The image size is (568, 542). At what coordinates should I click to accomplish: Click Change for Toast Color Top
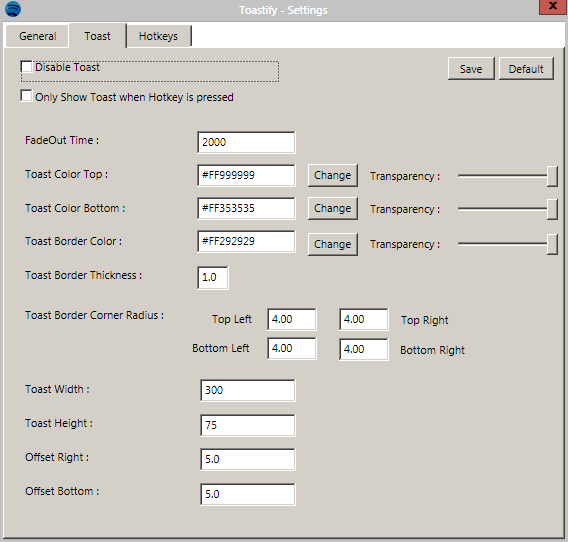pyautogui.click(x=333, y=175)
